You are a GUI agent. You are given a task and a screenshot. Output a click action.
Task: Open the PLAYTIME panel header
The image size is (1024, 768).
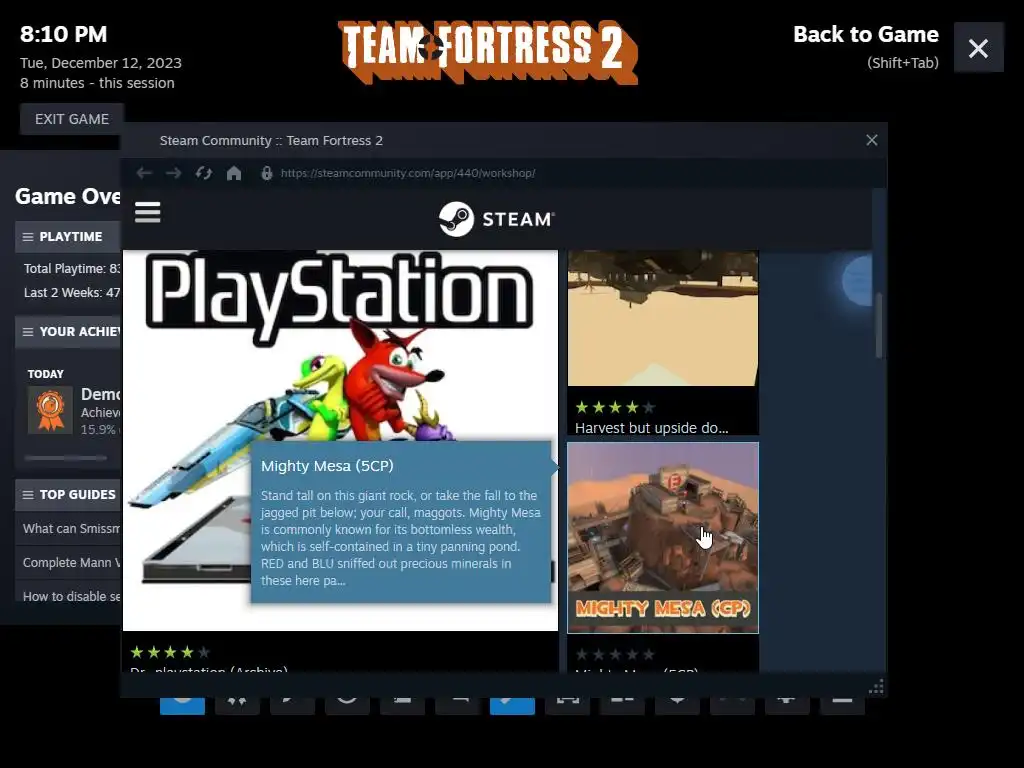[x=68, y=236]
